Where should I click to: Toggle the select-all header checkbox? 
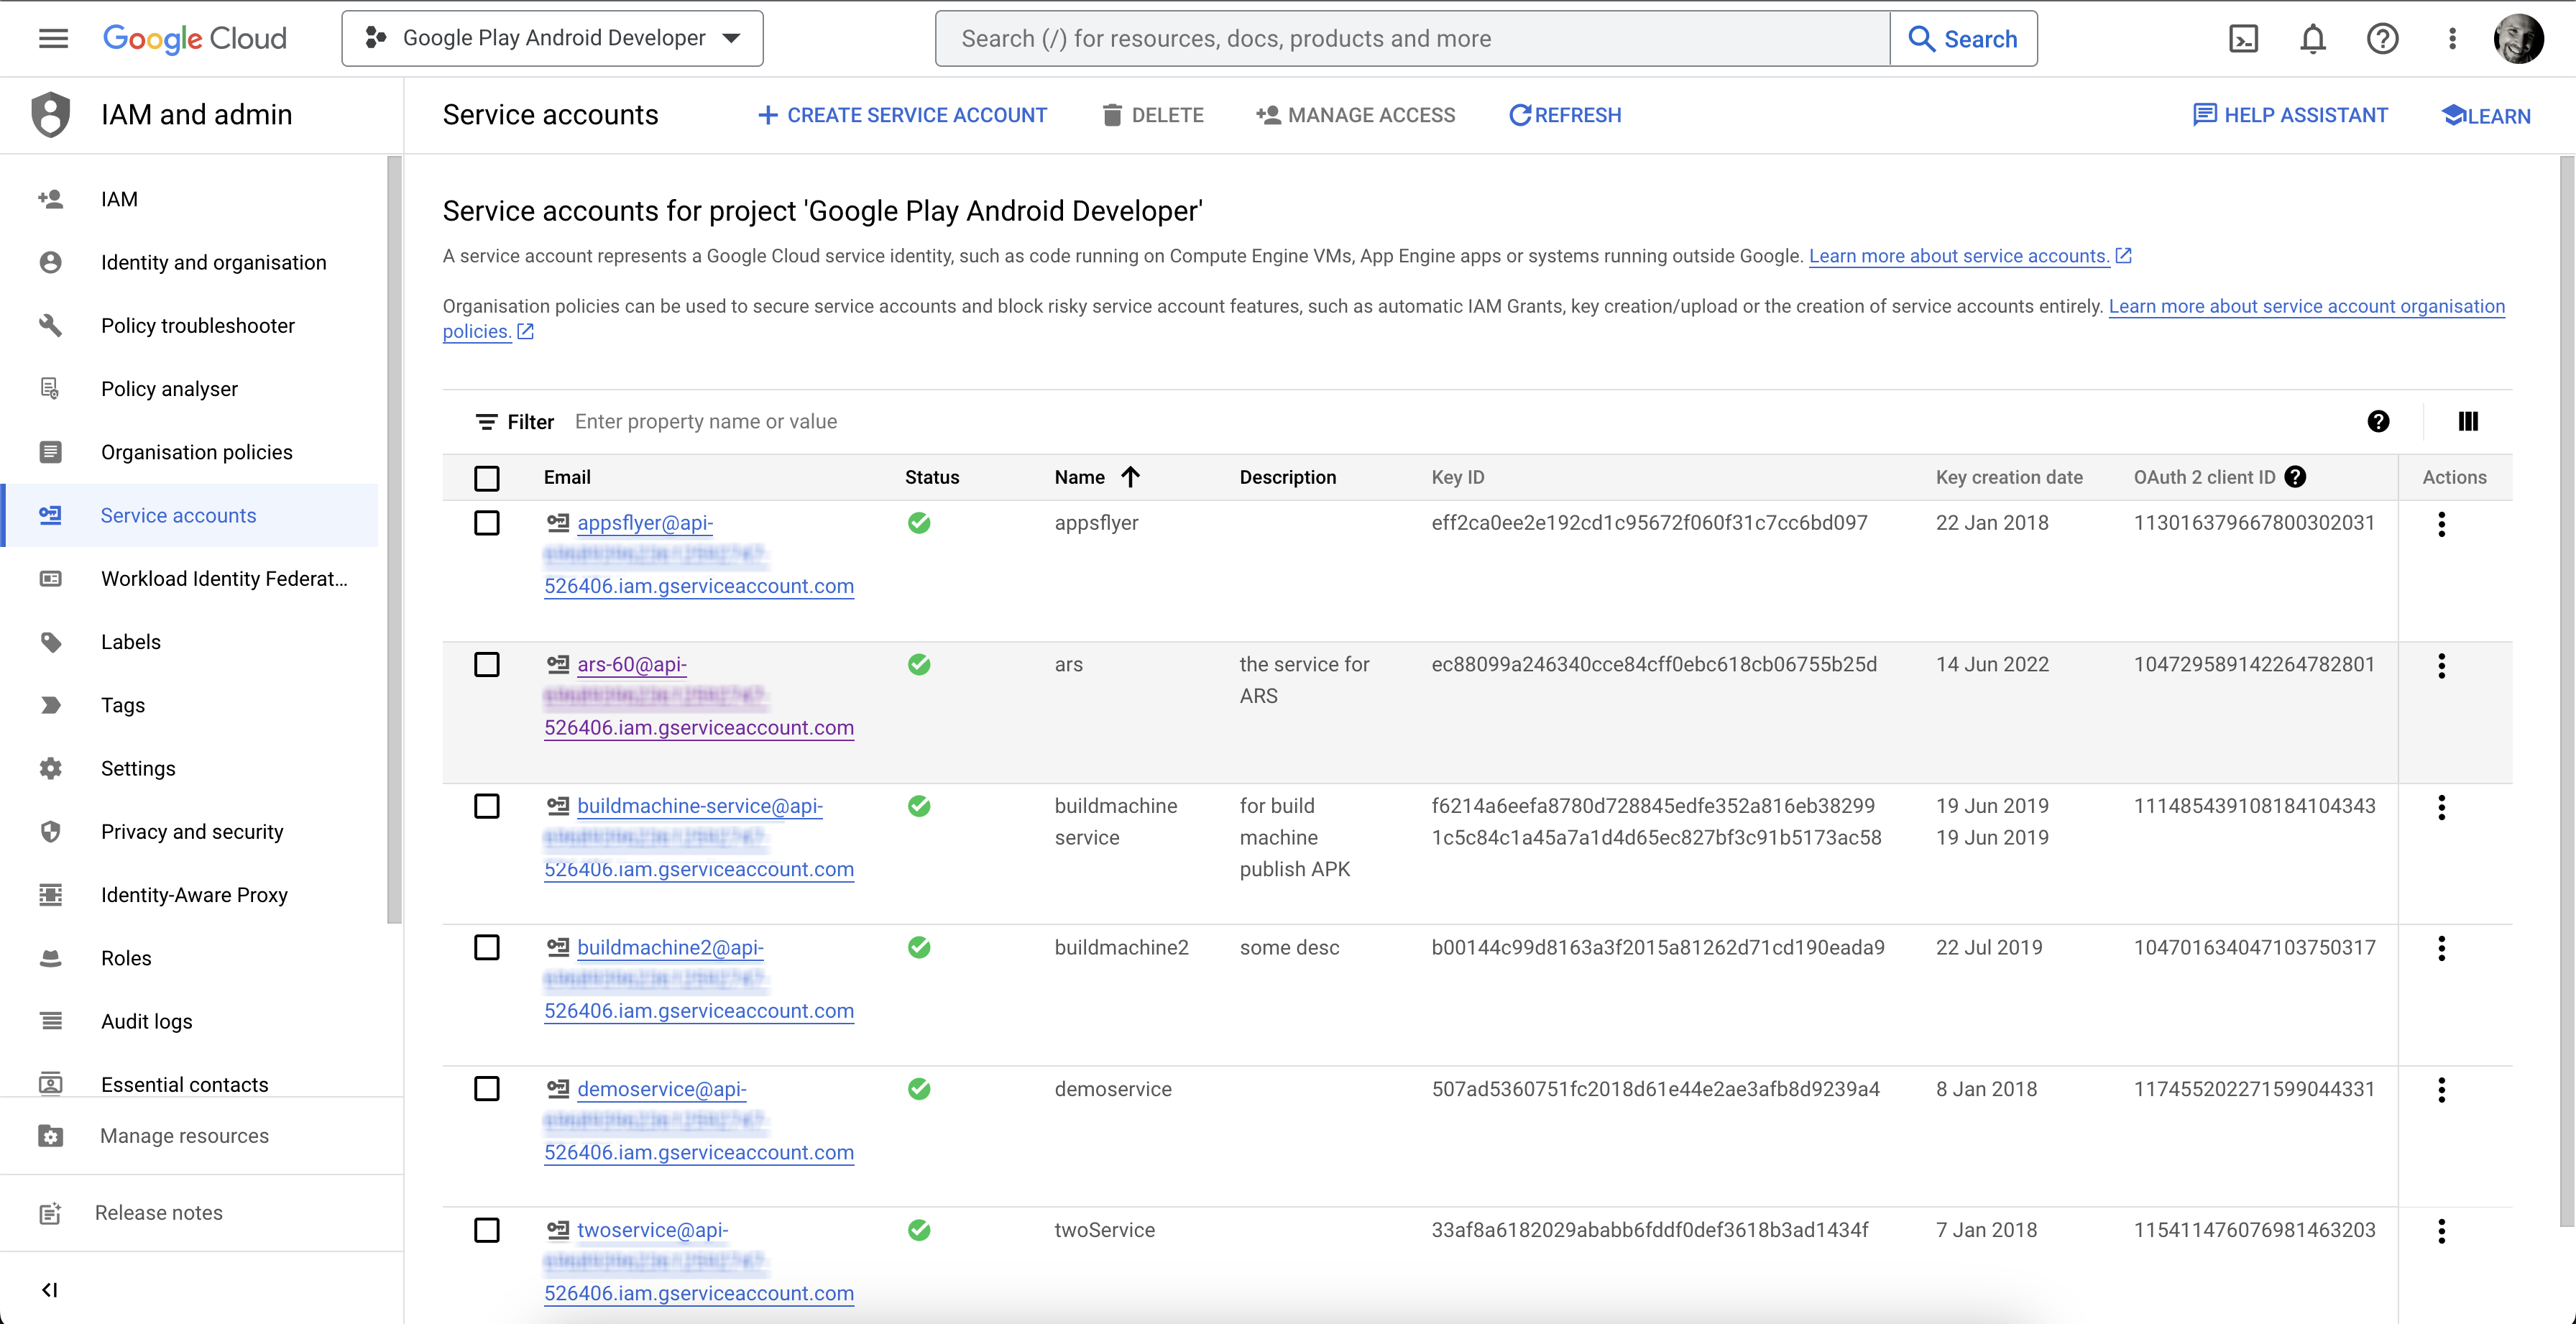487,478
